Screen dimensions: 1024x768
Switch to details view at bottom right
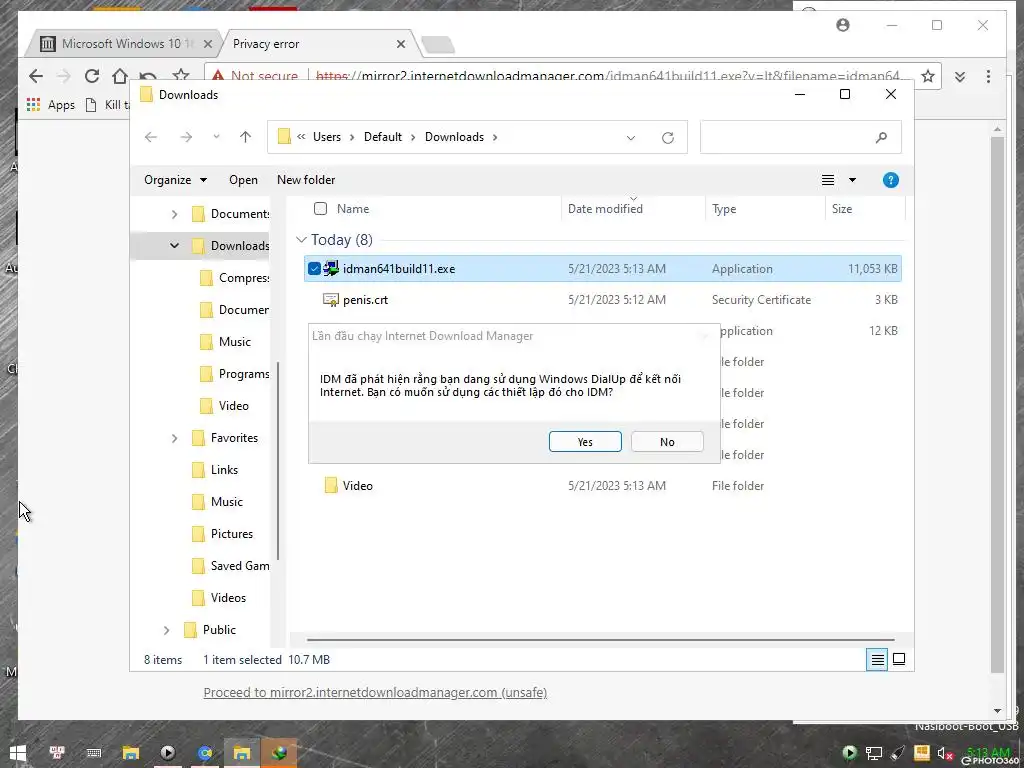877,660
